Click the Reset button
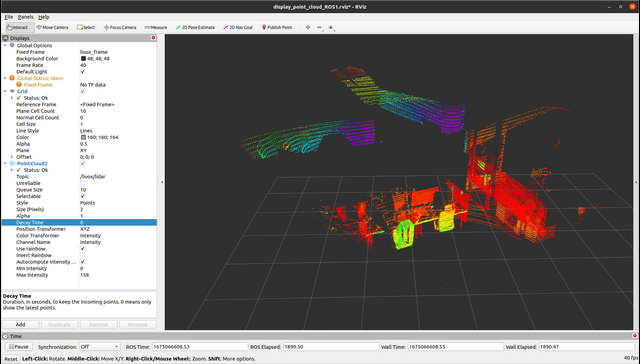This screenshot has width=640, height=364. 11,359
